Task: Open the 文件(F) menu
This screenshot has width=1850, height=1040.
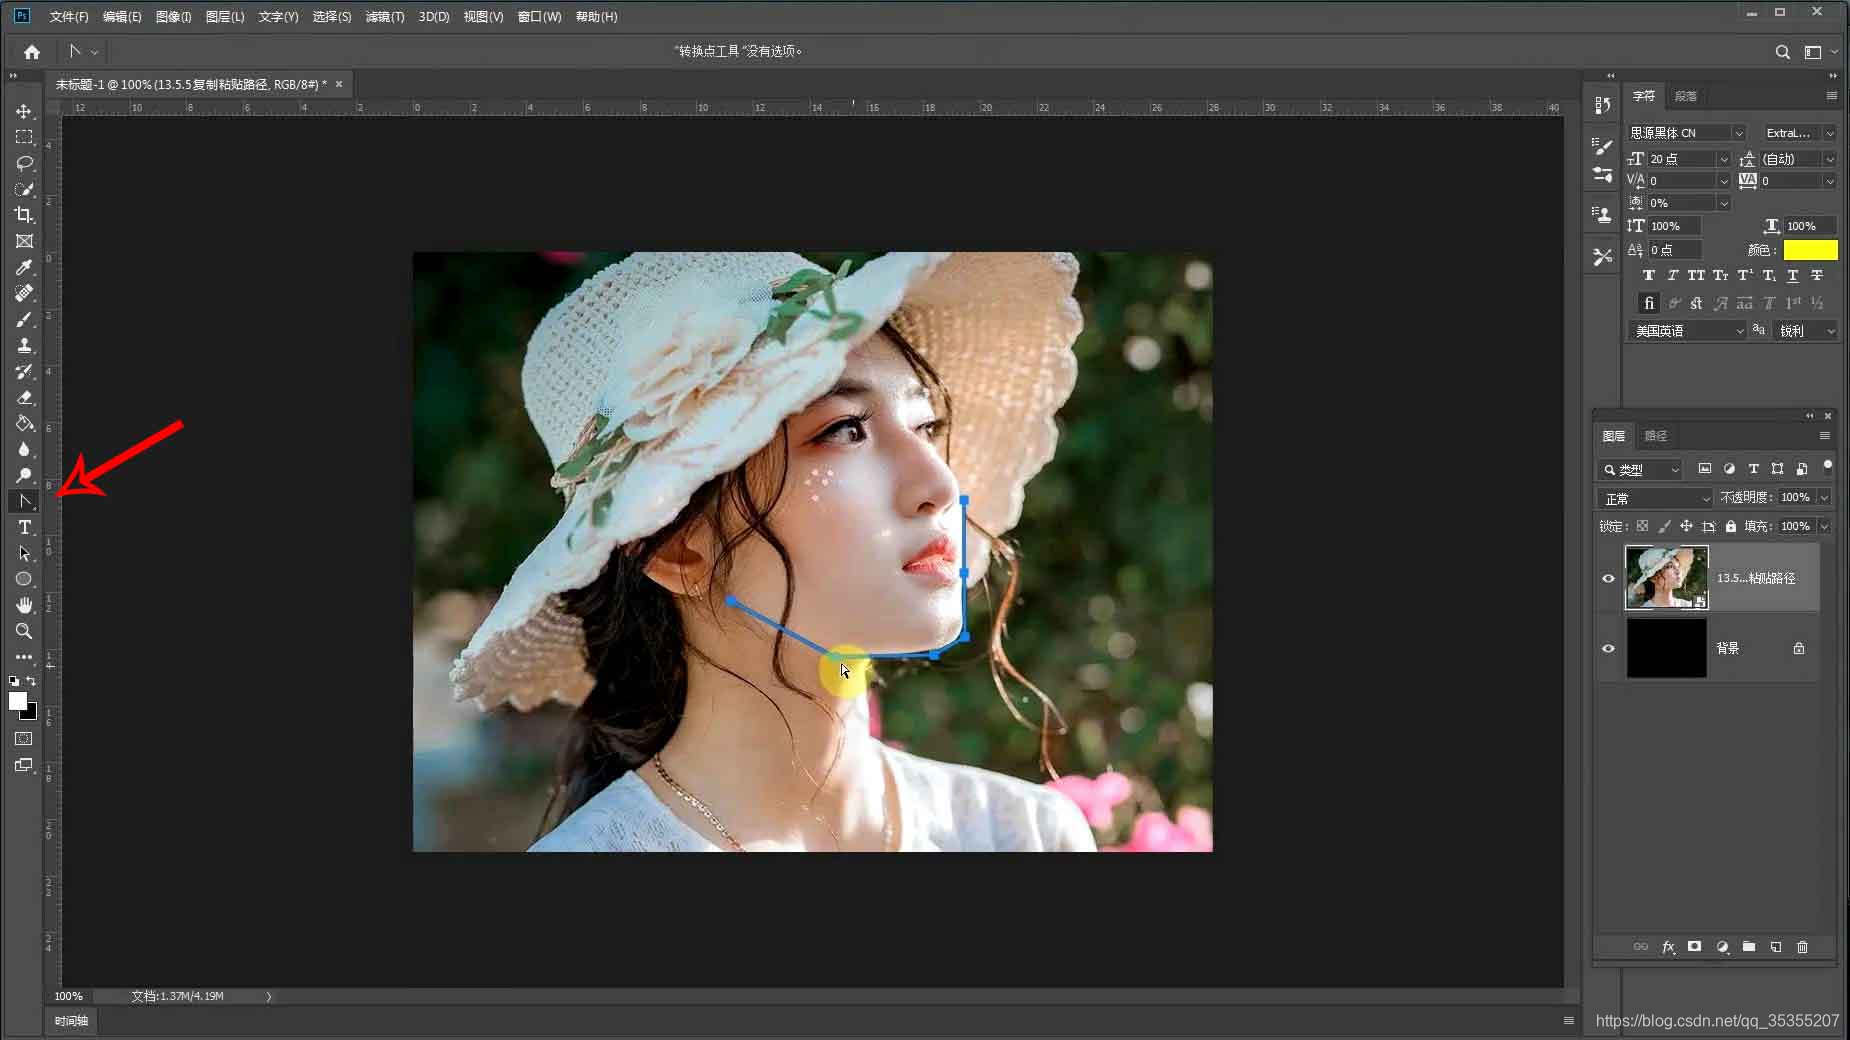Action: click(x=69, y=17)
